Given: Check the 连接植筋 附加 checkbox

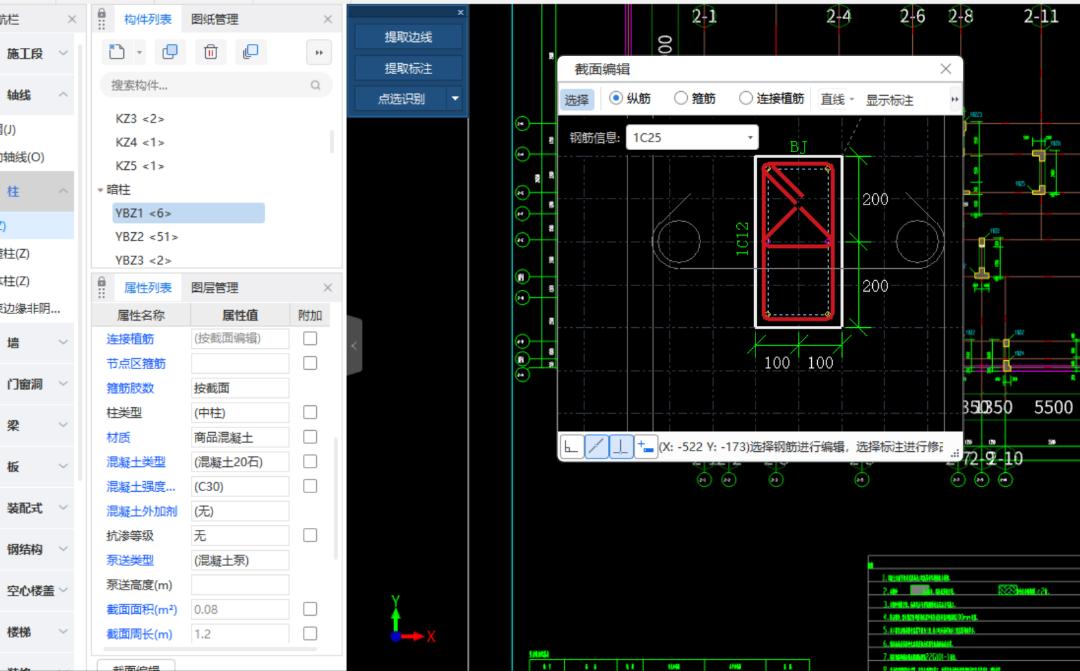Looking at the screenshot, I should click(x=310, y=338).
